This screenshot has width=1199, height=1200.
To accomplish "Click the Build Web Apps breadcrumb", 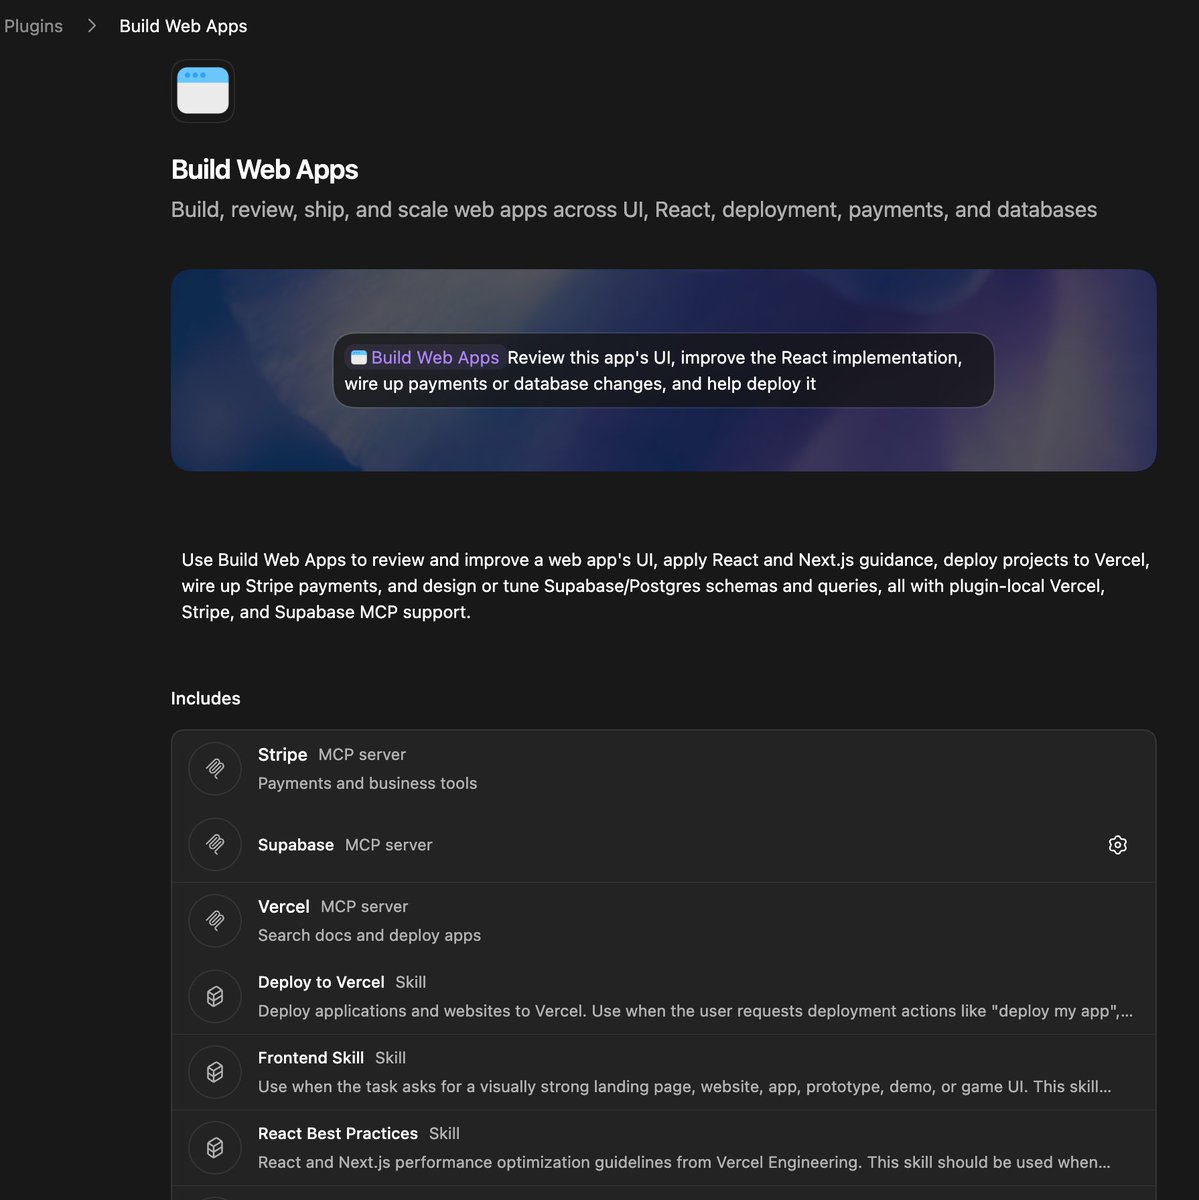I will click(183, 26).
